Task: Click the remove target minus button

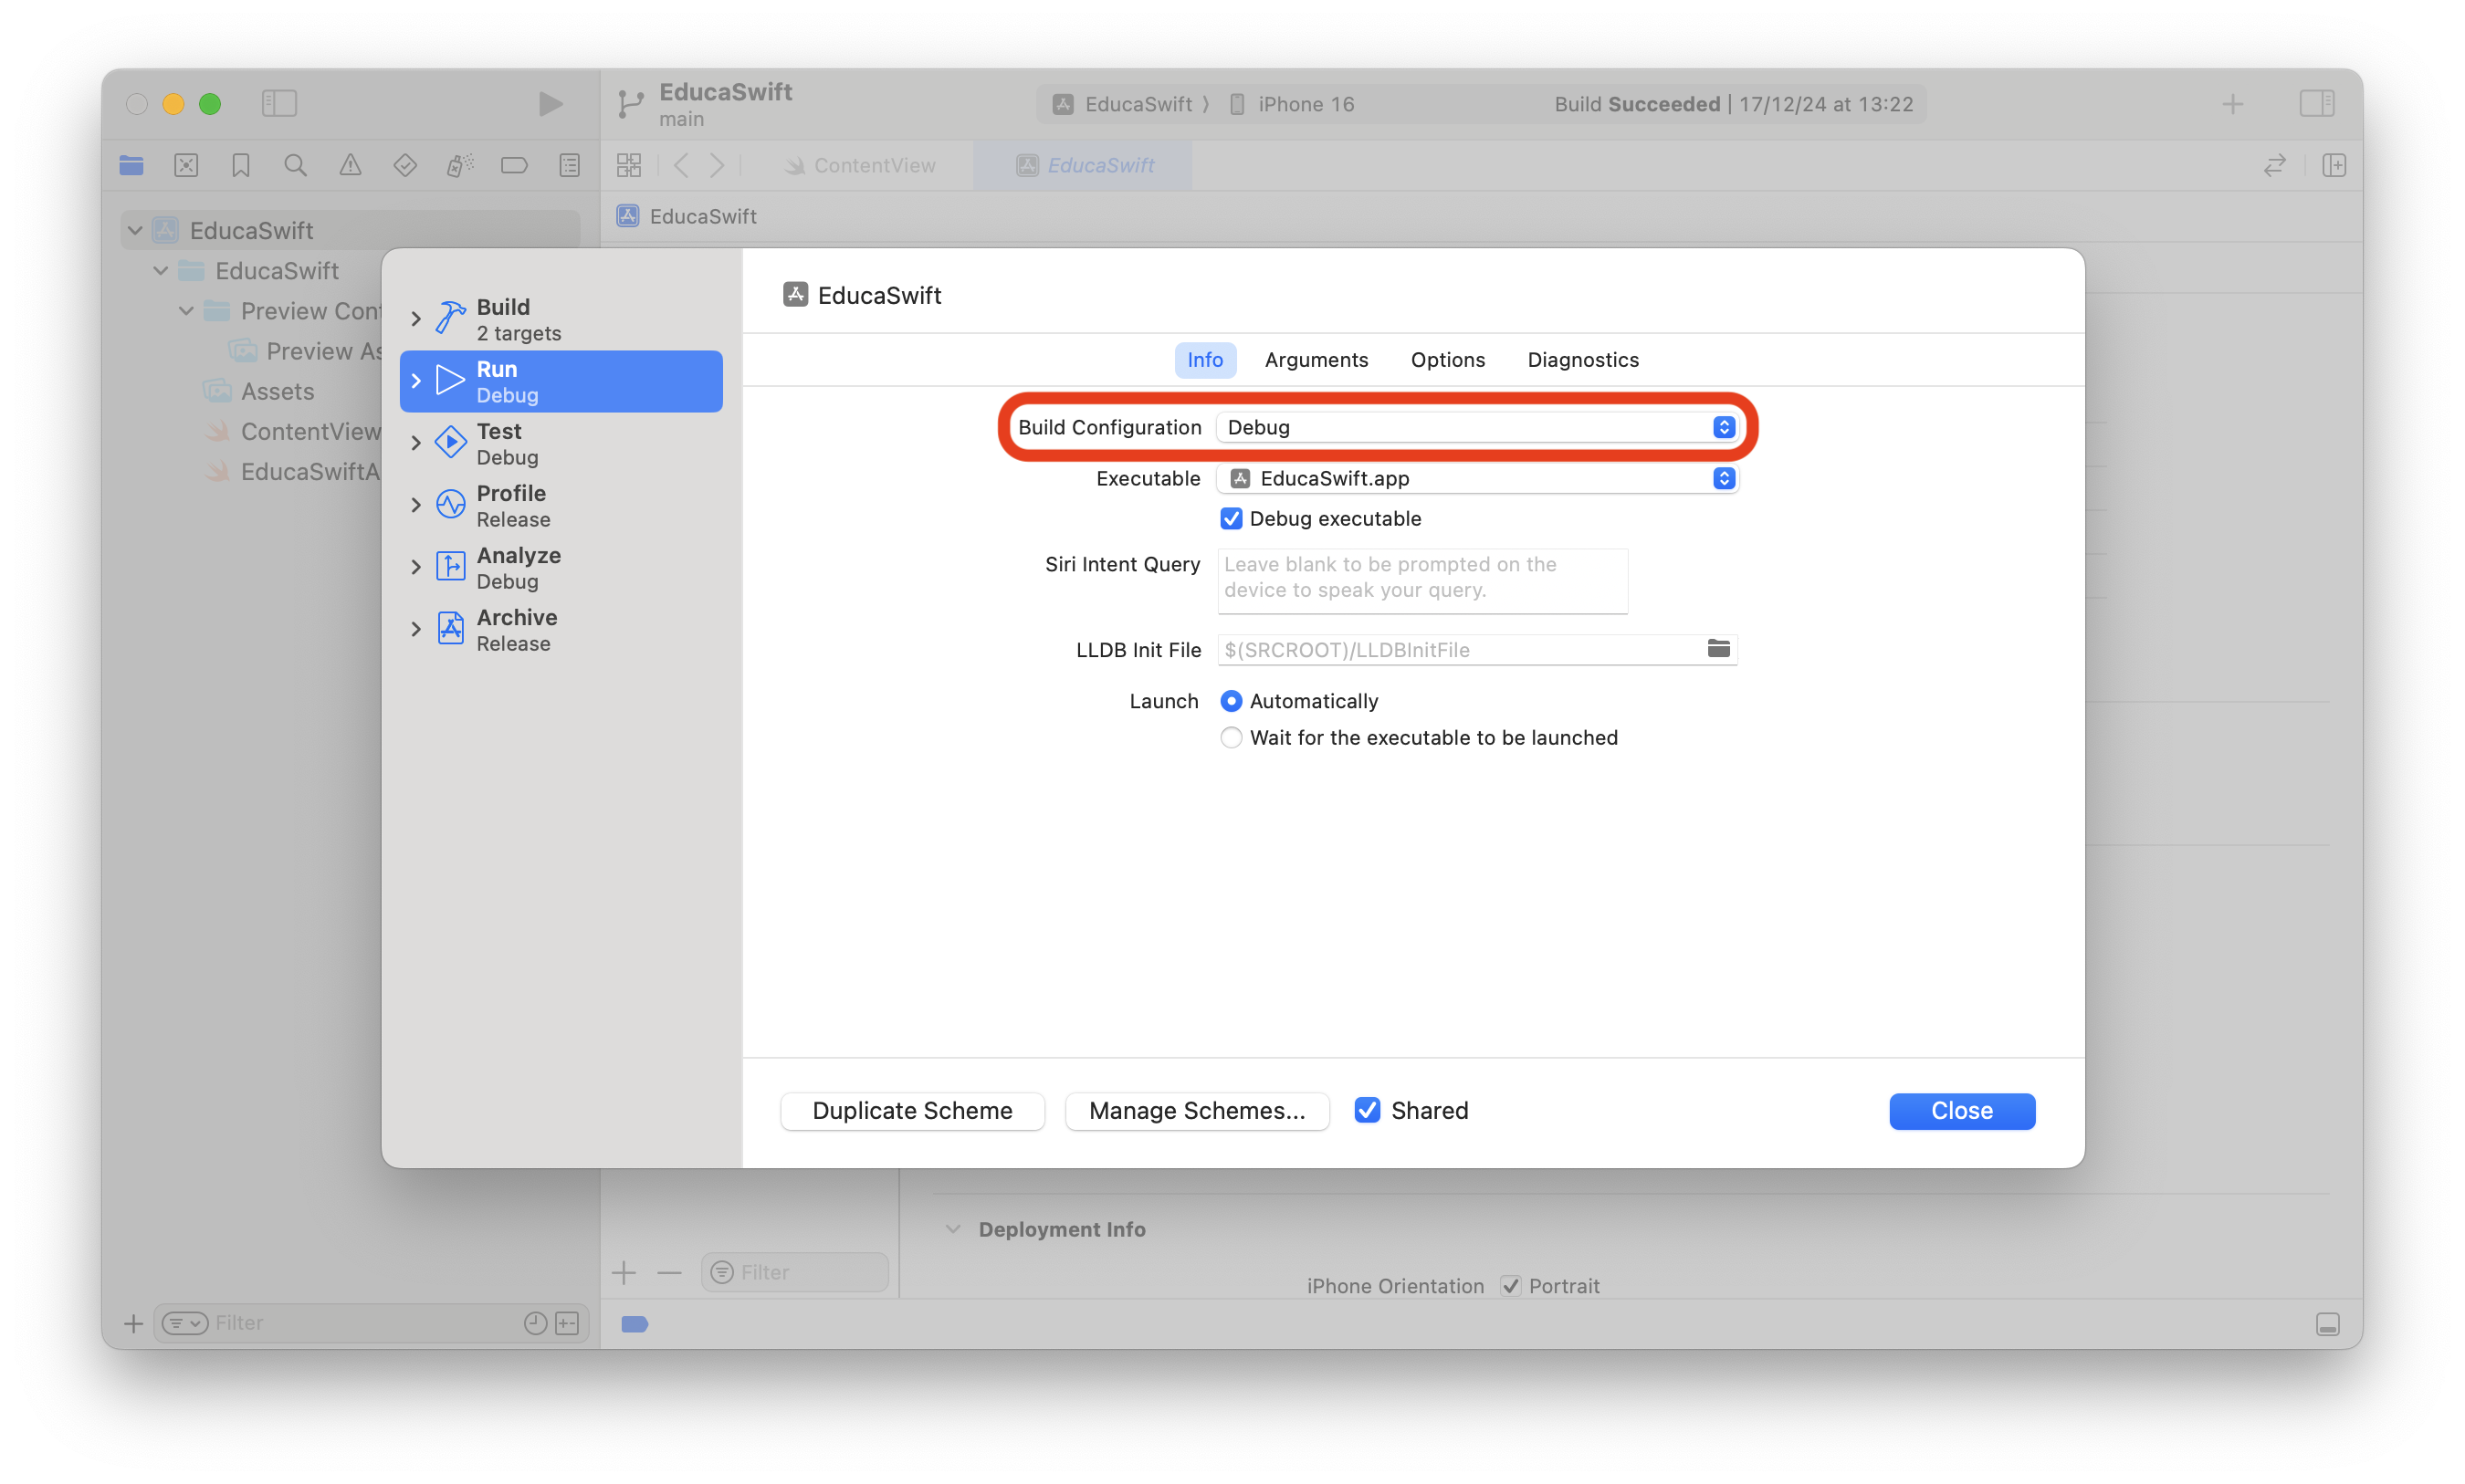Action: (669, 1272)
